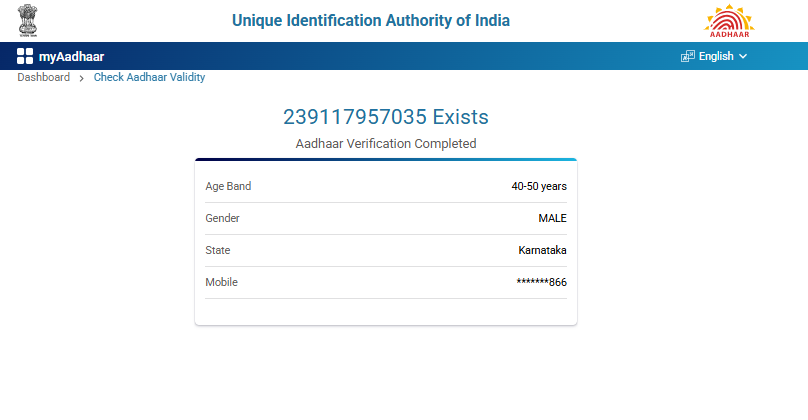The height and width of the screenshot is (420, 808).
Task: Click the myAadhaar home label
Action: [71, 56]
